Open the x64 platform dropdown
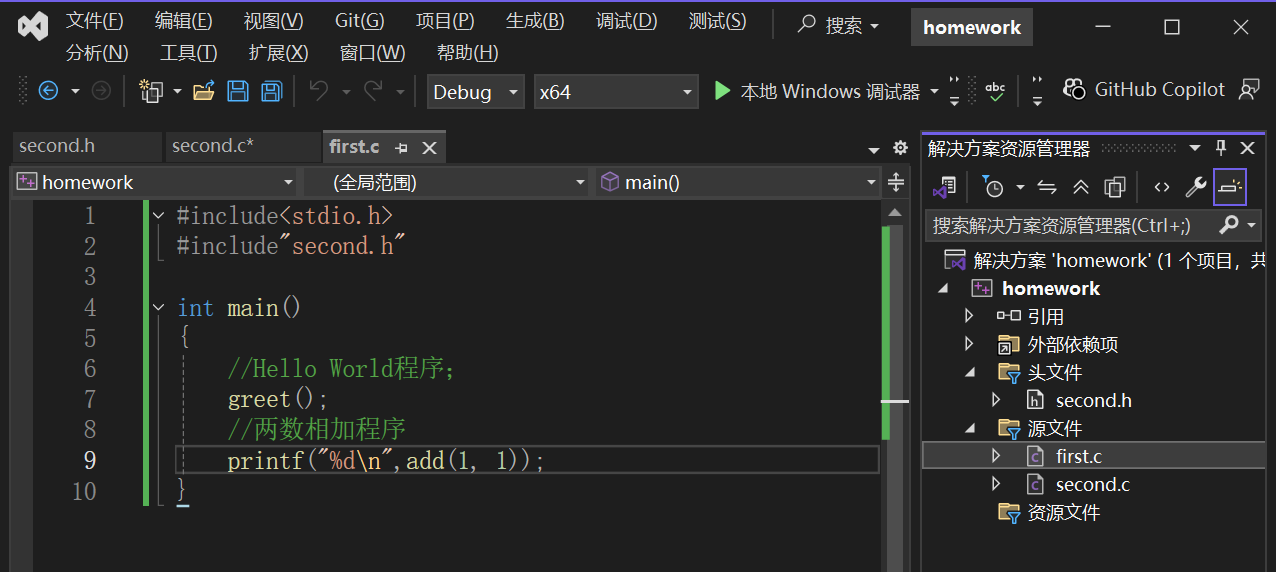The image size is (1276, 572). click(615, 92)
